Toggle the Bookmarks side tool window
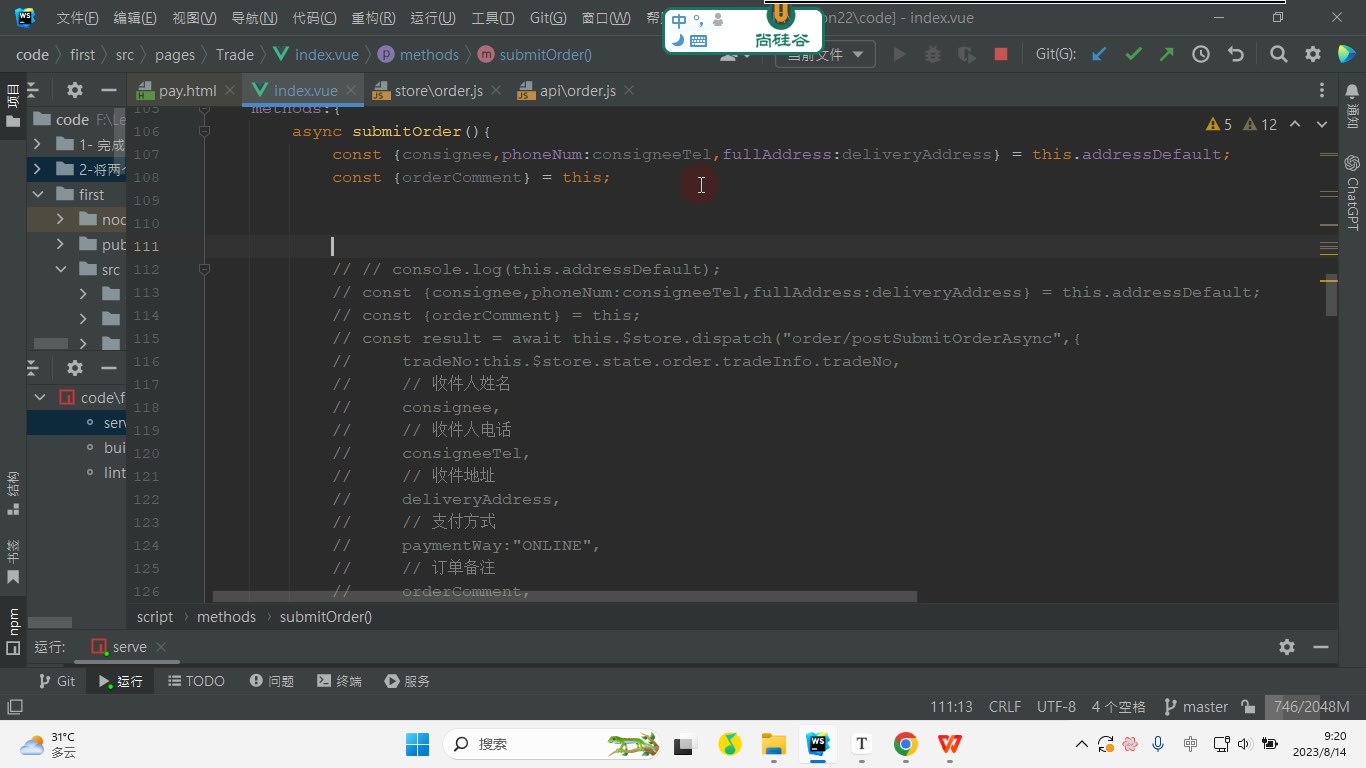Viewport: 1366px width, 768px height. point(13,561)
